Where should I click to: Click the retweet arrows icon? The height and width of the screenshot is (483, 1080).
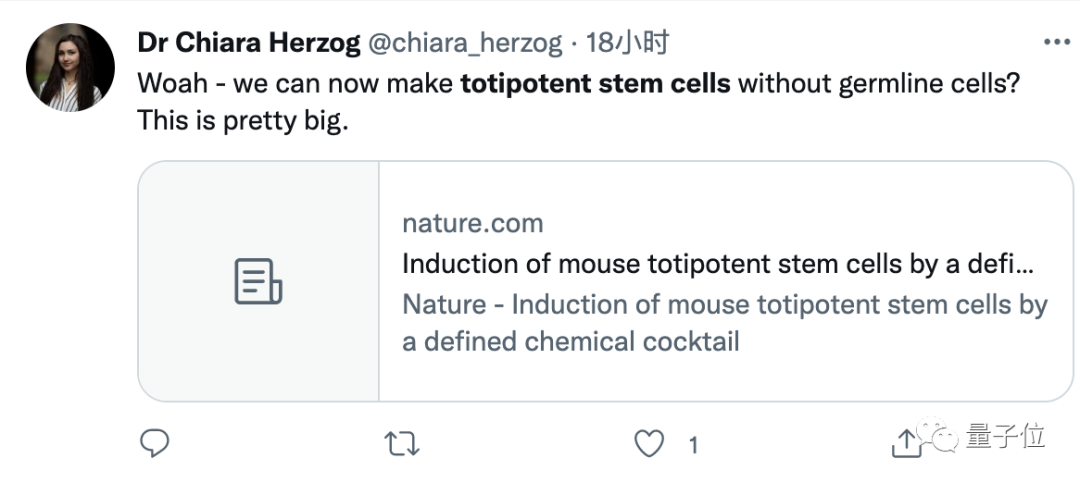(x=402, y=443)
